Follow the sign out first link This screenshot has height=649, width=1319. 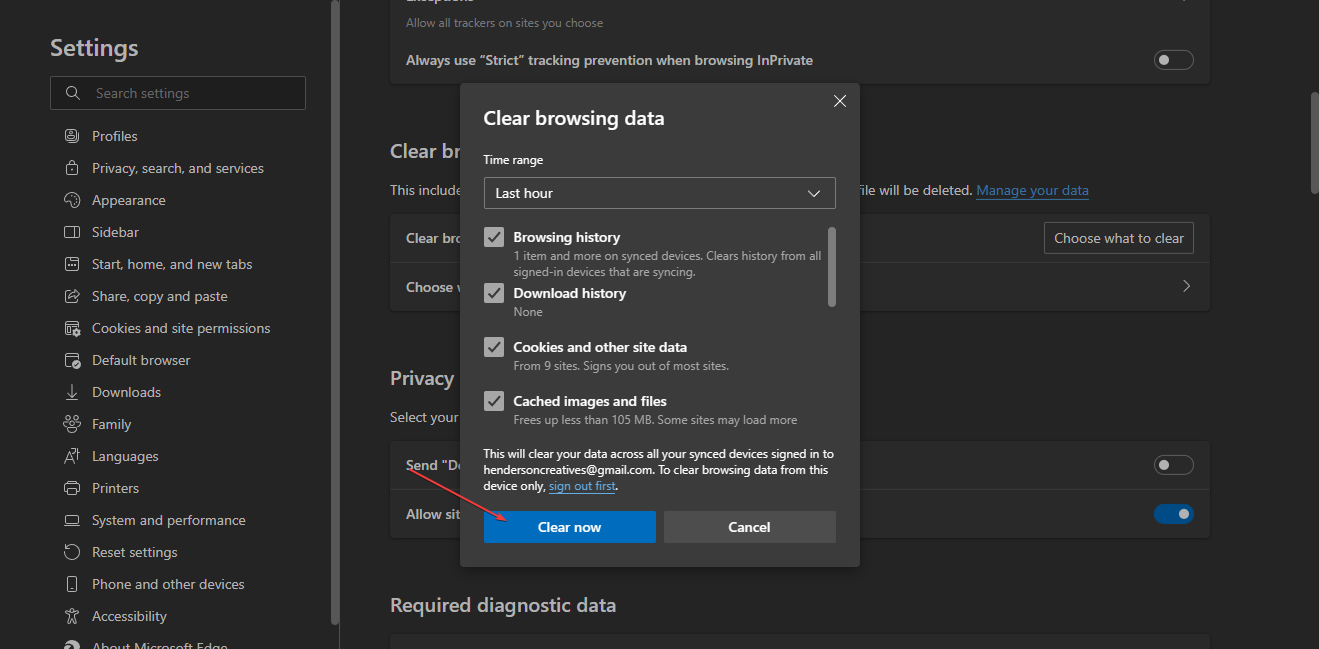582,486
